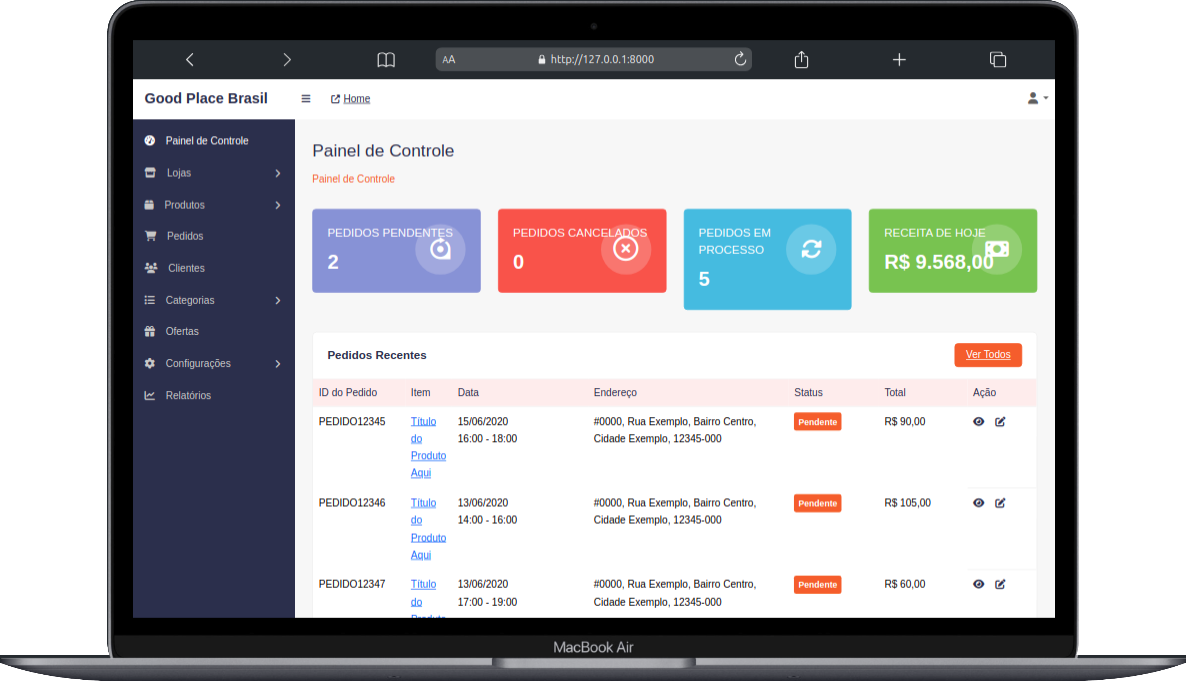
Task: Click the shopping cart icon beside Pedidos
Action: [x=151, y=236]
